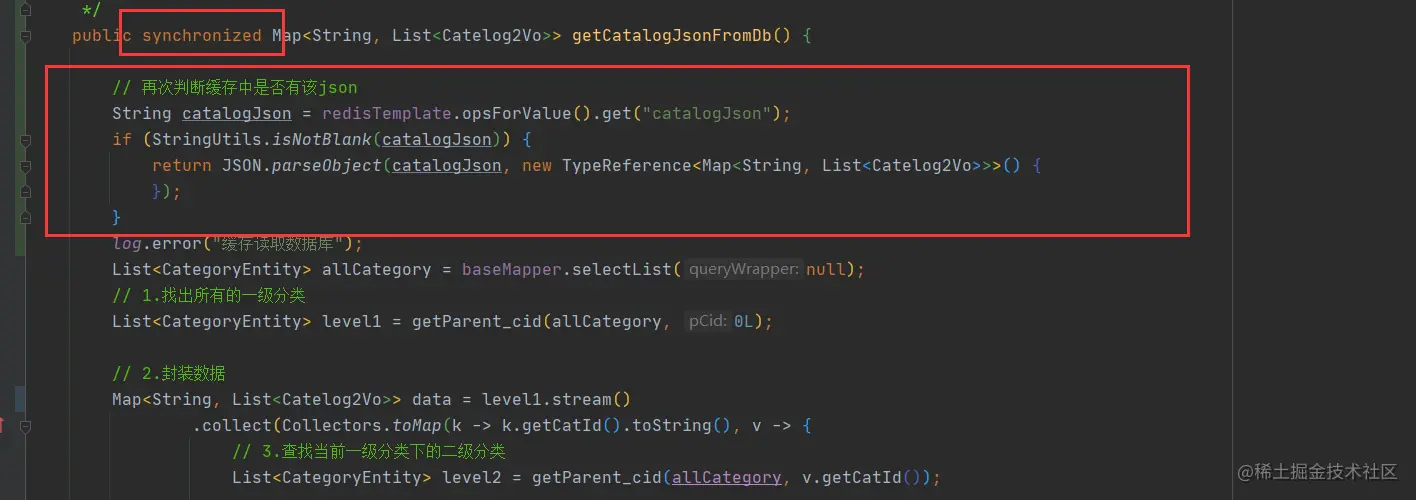Click the fold end marker beside the */ comment end
This screenshot has width=1416, height=500.
click(26, 10)
